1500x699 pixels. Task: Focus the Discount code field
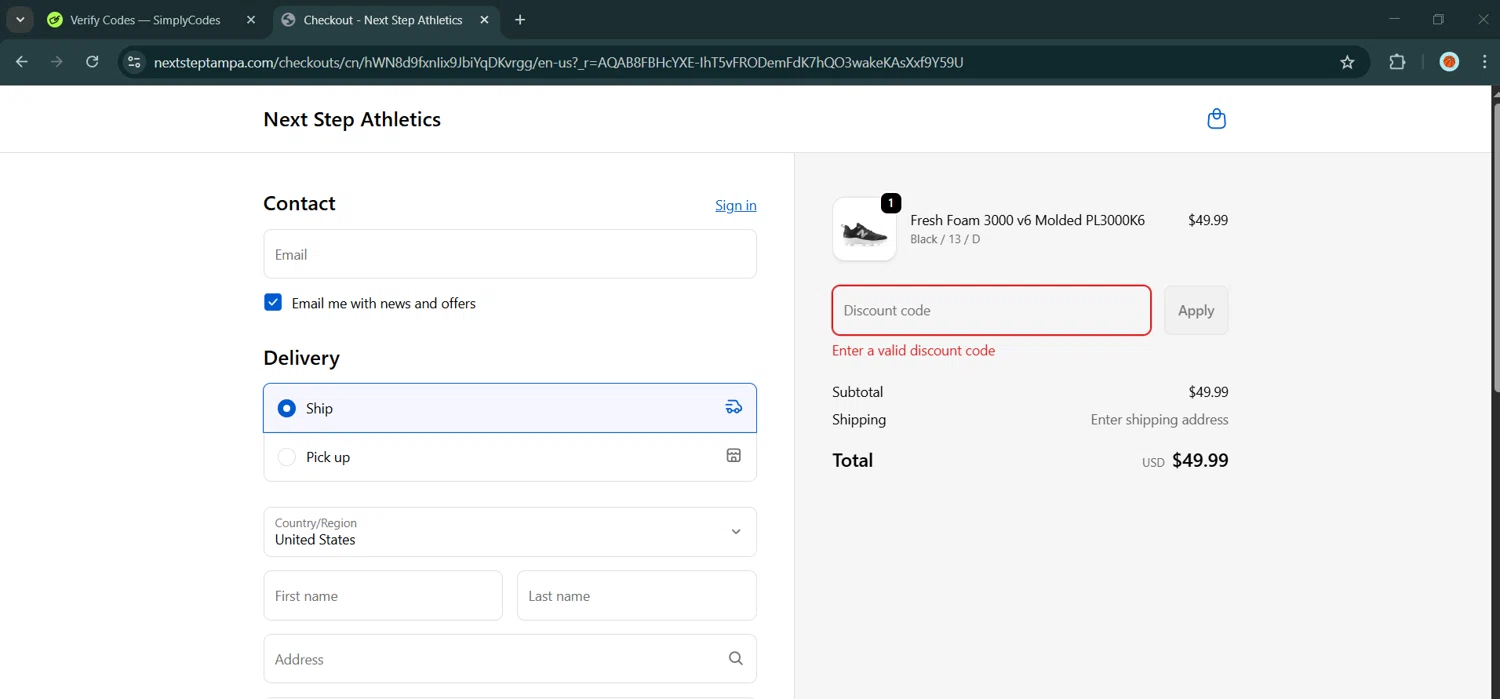coord(991,310)
